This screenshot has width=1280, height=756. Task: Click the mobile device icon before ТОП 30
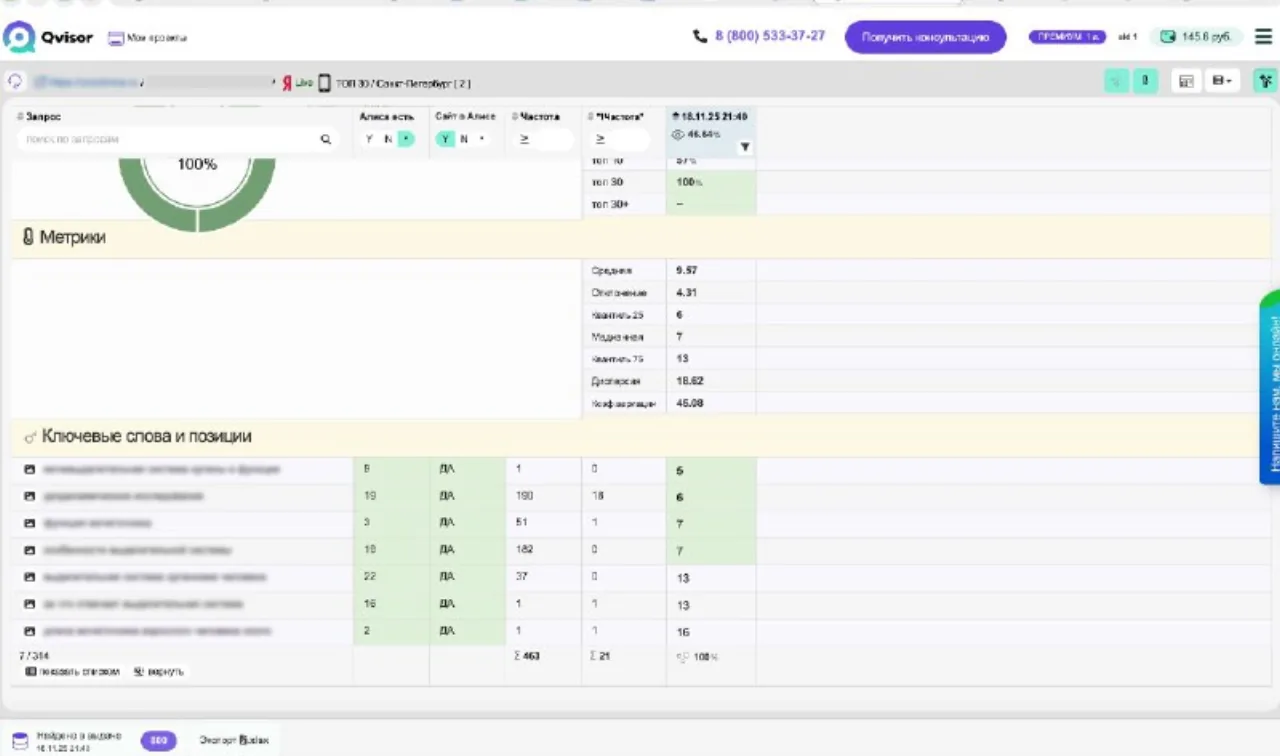[325, 83]
